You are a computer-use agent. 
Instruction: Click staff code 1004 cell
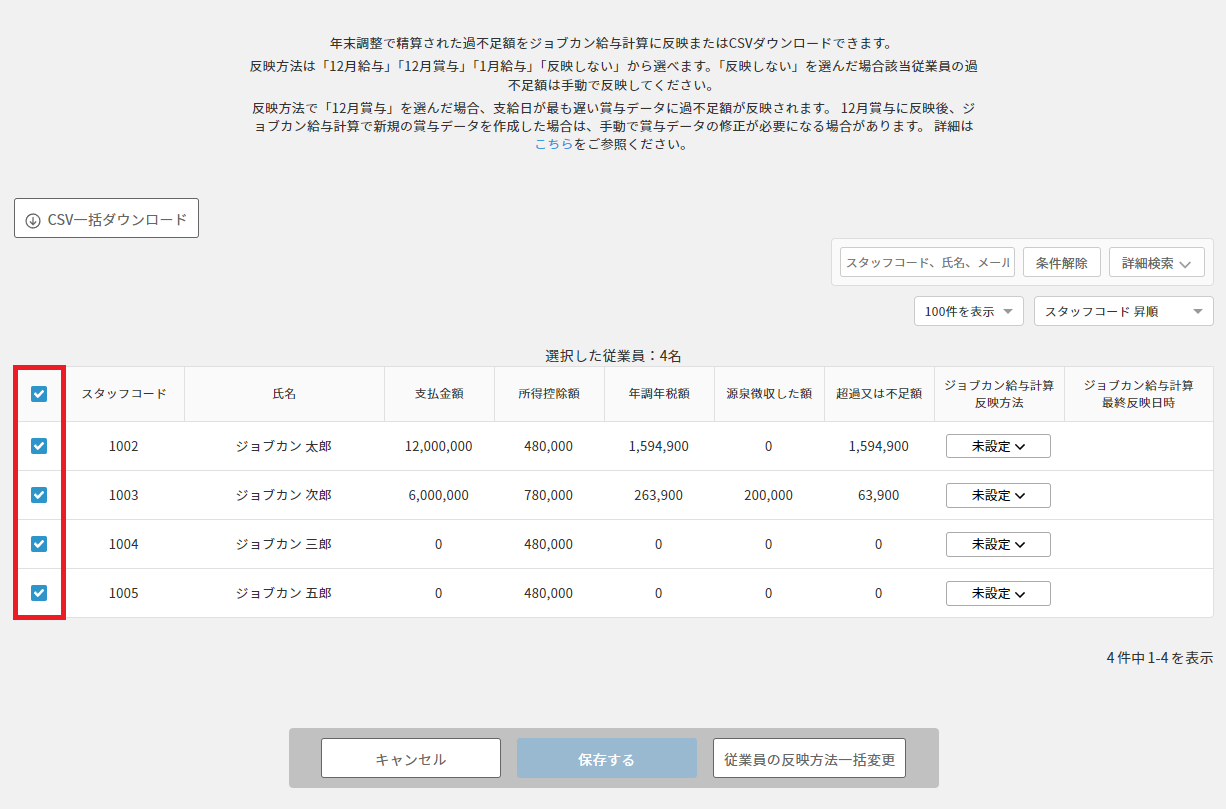(124, 544)
